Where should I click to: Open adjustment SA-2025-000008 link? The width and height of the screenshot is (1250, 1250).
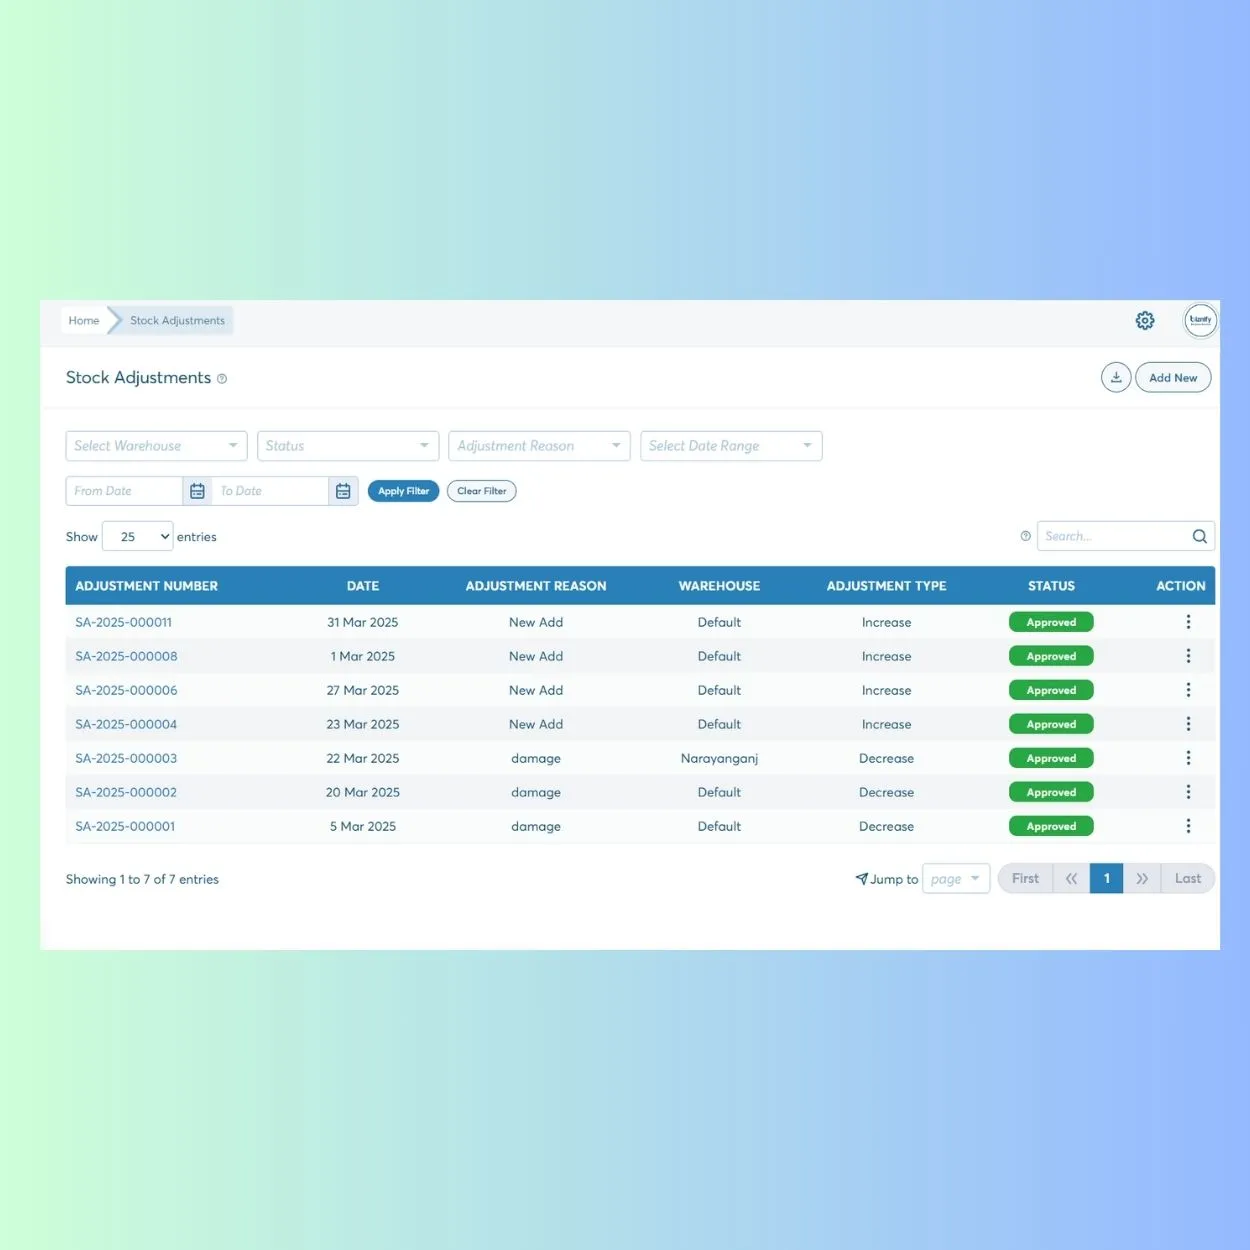point(126,656)
